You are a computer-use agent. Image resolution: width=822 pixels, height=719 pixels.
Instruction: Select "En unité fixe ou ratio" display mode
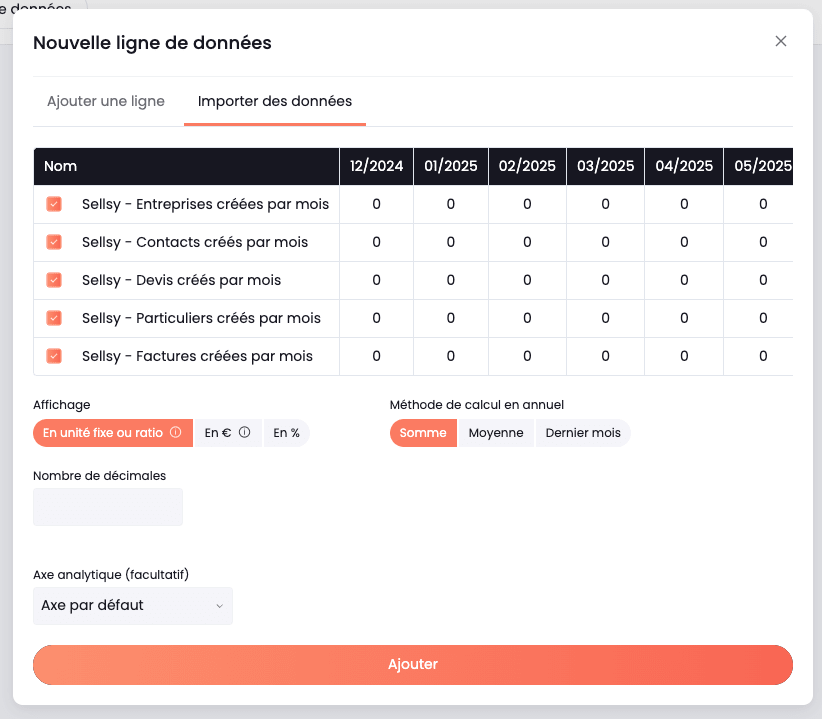point(104,432)
